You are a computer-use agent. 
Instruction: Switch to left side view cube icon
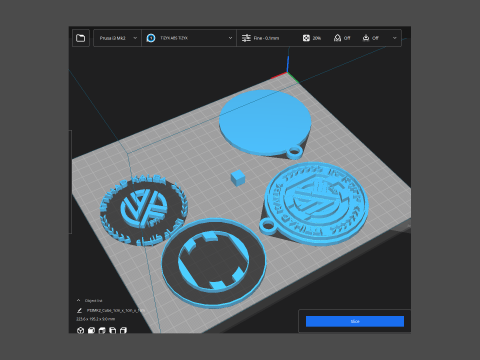pyautogui.click(x=113, y=330)
